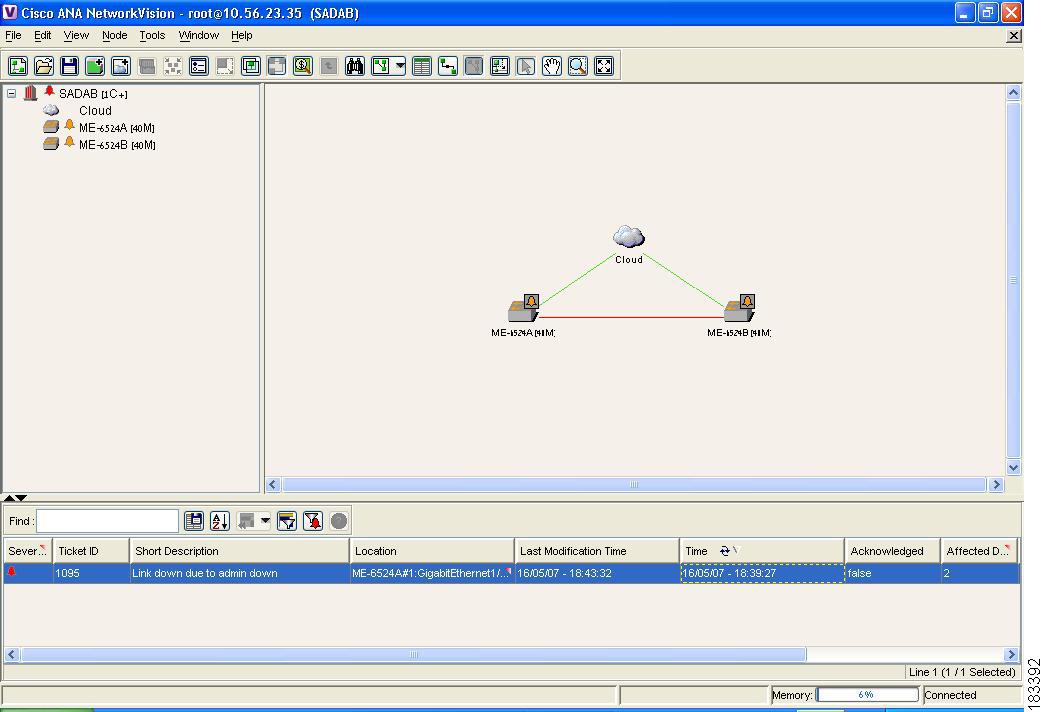Click the pane collapse arrows above Find
Image resolution: width=1044 pixels, height=712 pixels.
[x=15, y=498]
